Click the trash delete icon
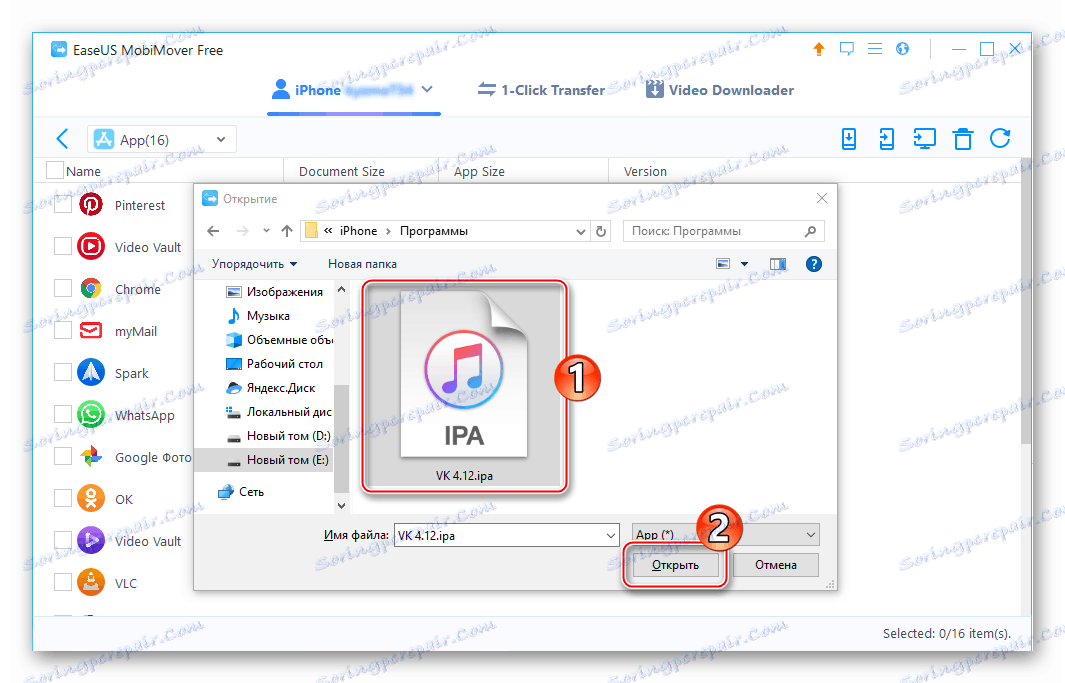1065x683 pixels. (x=962, y=139)
